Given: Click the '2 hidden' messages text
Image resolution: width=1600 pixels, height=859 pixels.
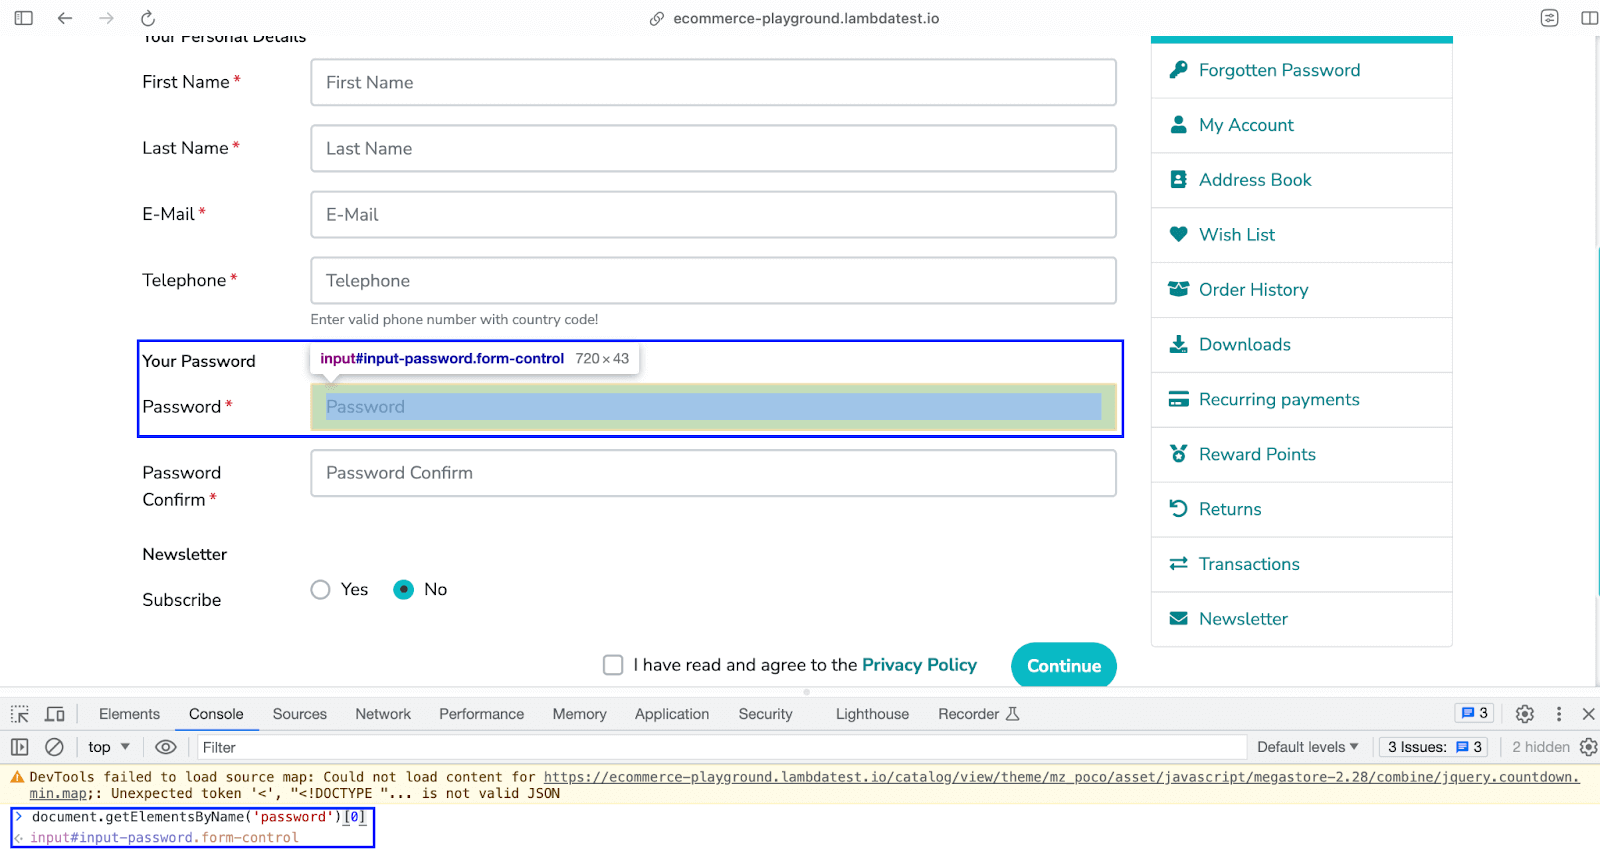Looking at the screenshot, I should 1540,747.
